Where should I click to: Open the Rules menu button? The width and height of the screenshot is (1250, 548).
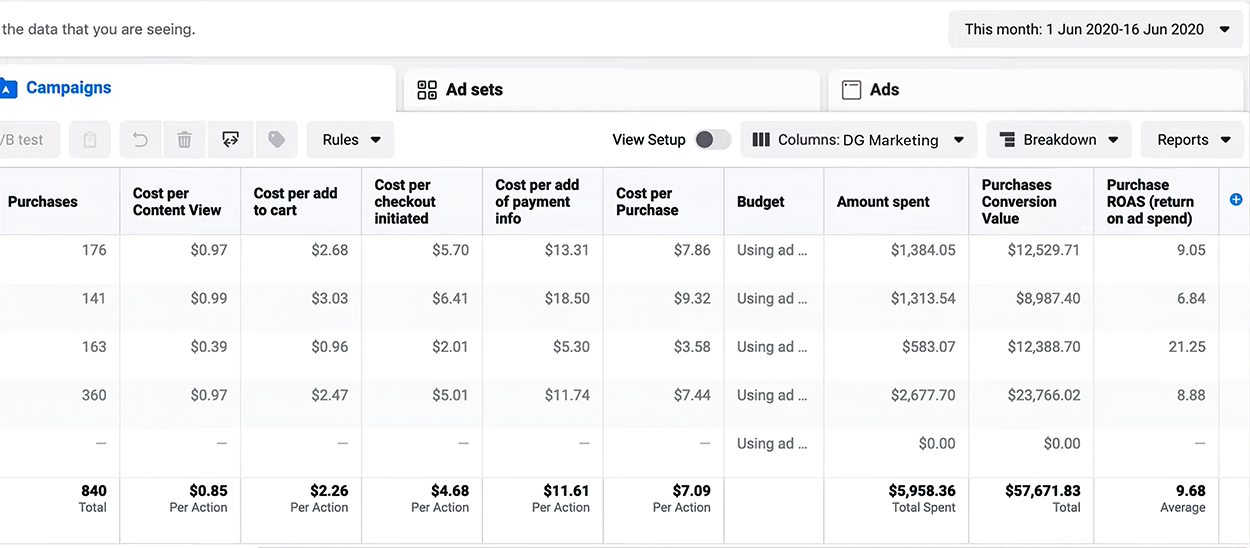351,140
